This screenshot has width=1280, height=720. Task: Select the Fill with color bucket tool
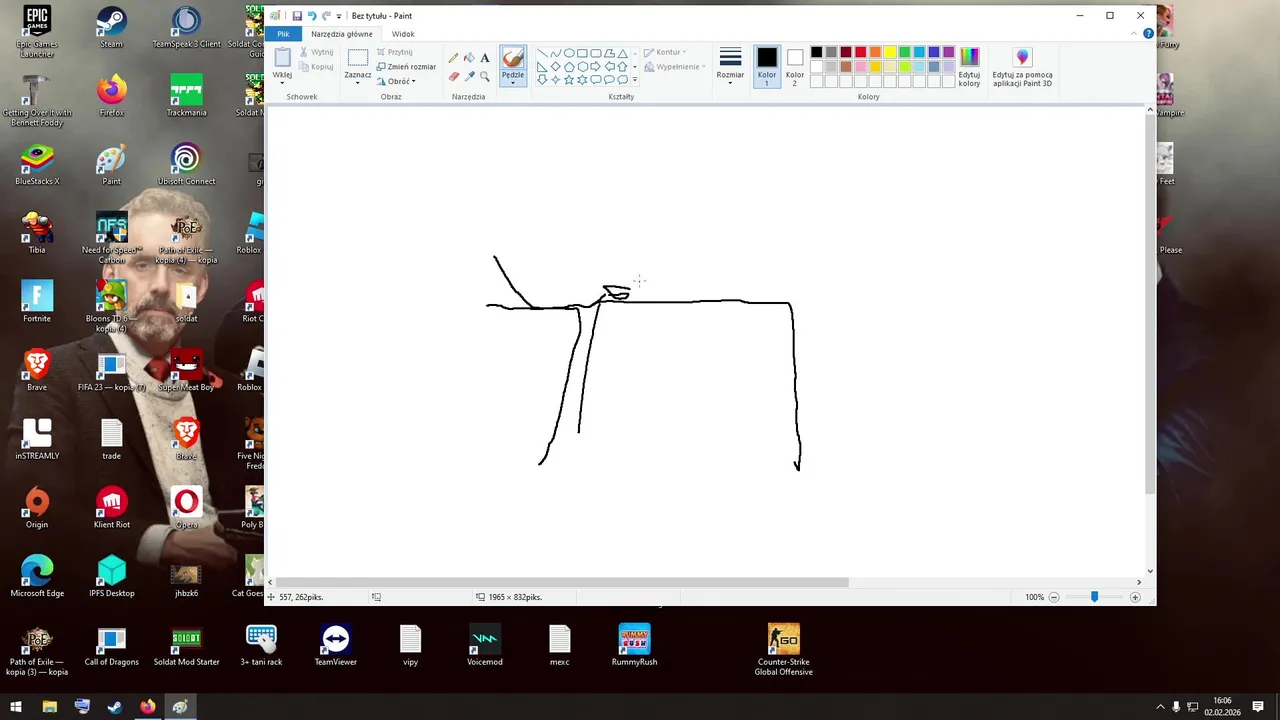469,58
